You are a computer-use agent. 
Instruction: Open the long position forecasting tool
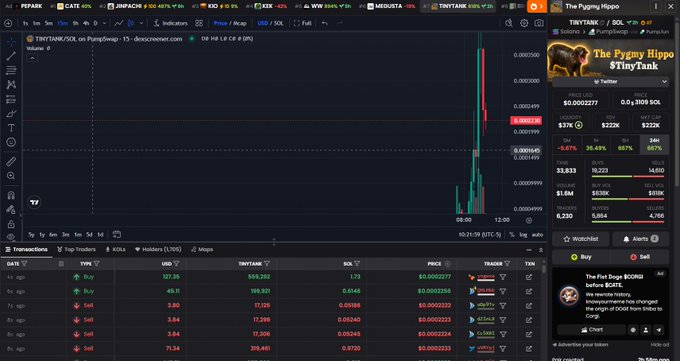(x=11, y=99)
